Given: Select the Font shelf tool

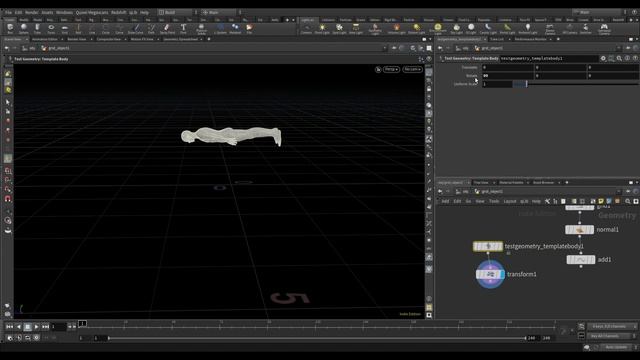Looking at the screenshot, I should [183, 29].
